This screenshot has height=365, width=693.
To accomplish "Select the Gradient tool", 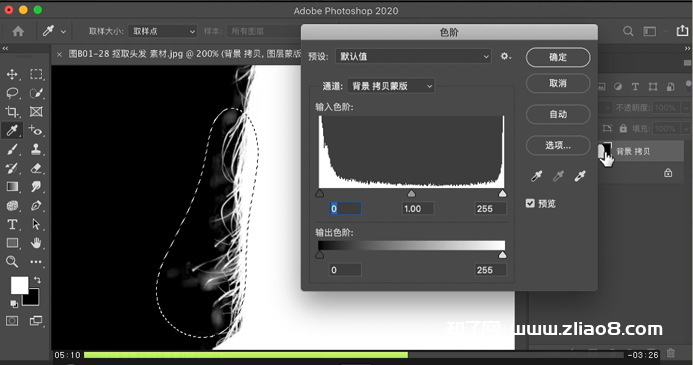I will [12, 186].
